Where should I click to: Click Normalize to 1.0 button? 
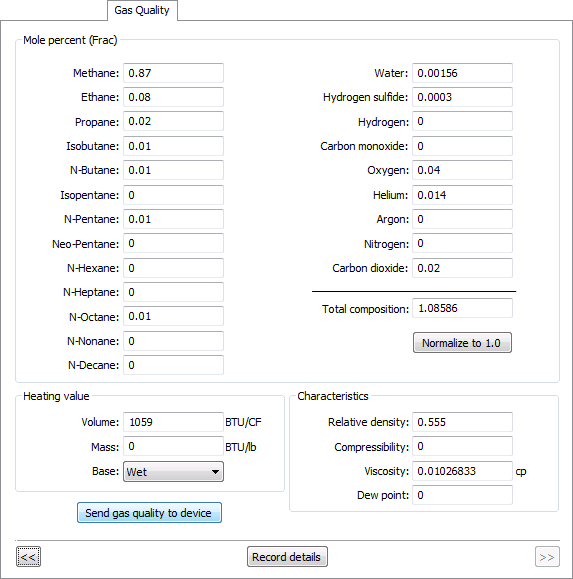pos(462,343)
